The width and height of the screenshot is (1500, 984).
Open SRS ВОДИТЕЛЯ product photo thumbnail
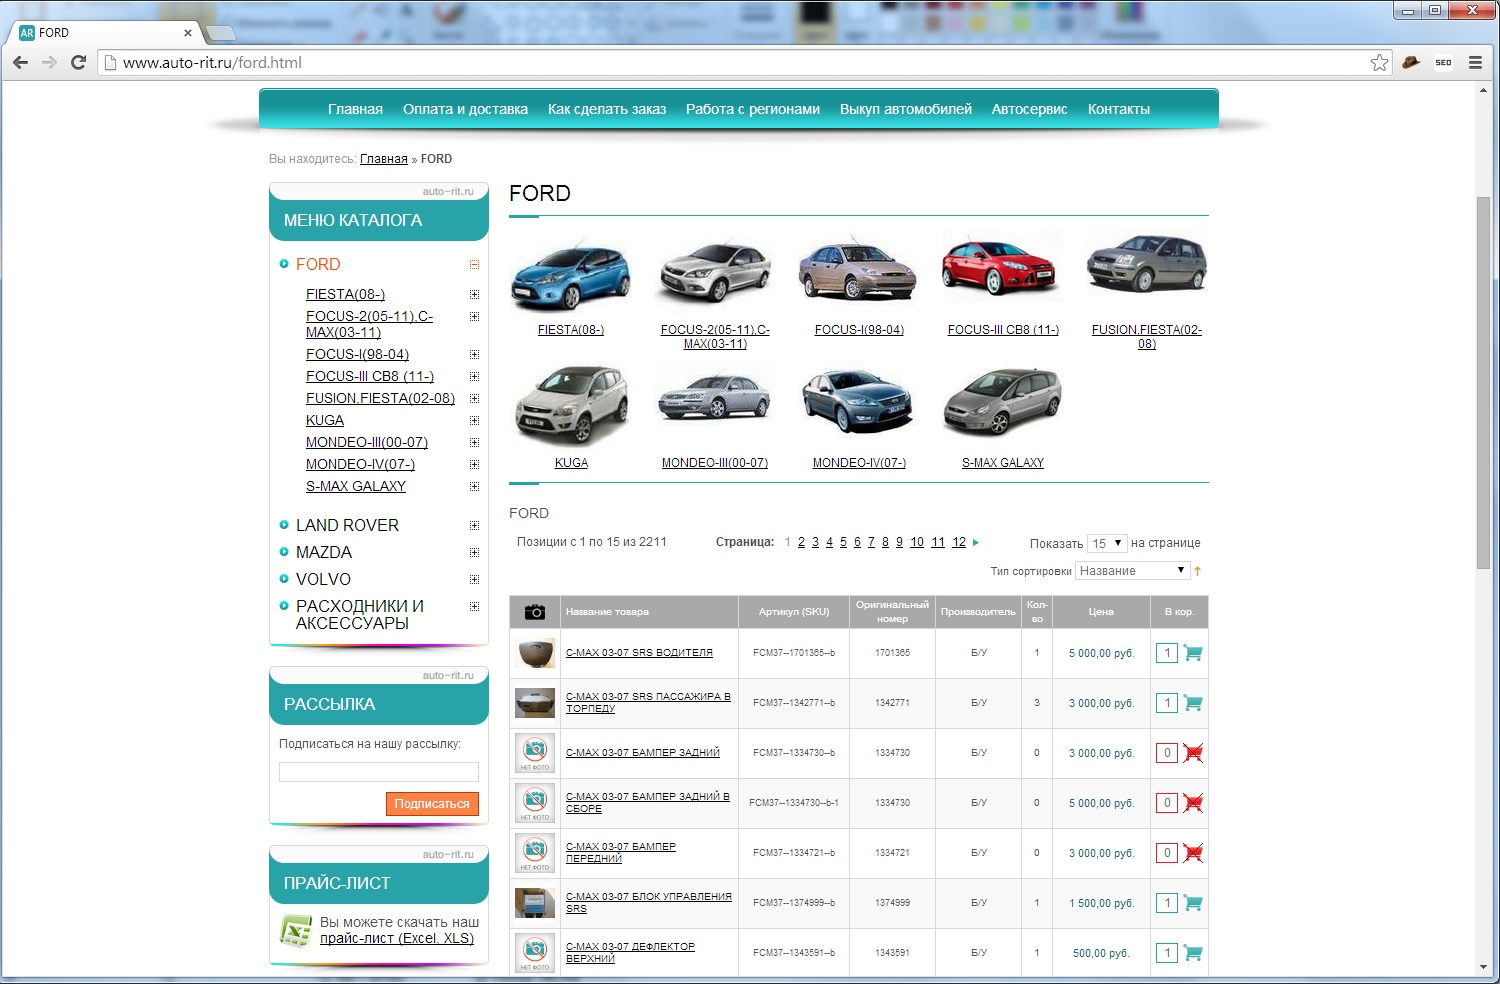pyautogui.click(x=535, y=653)
